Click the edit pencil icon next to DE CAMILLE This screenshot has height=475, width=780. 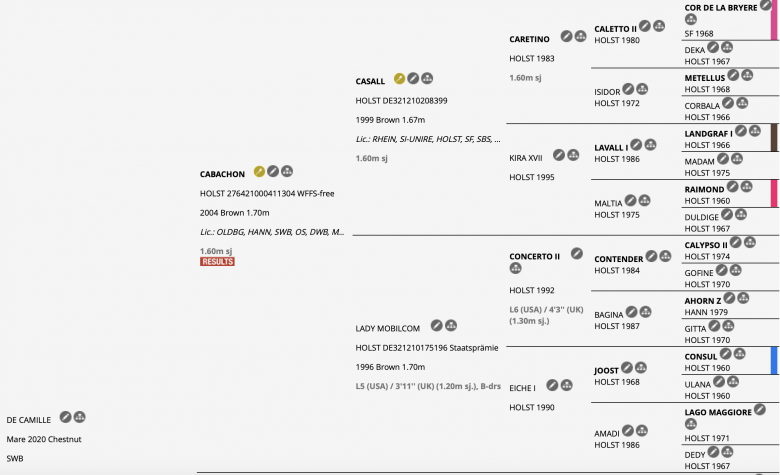pyautogui.click(x=65, y=417)
